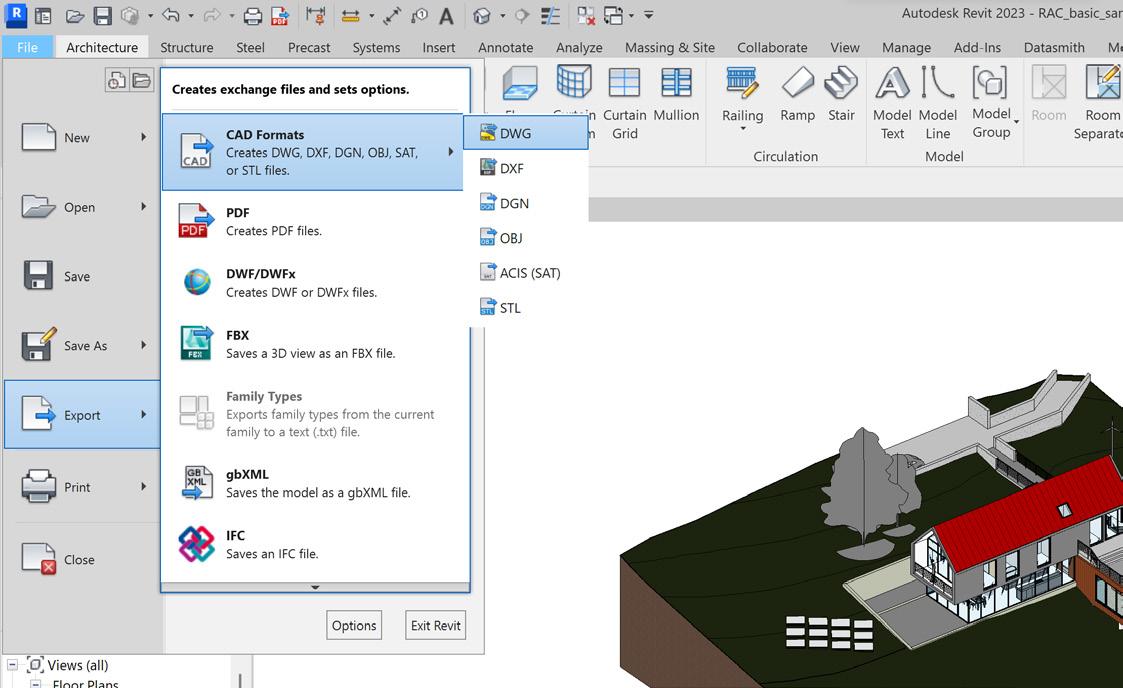The width and height of the screenshot is (1123, 688).
Task: Click the Synchronize and Modify Settings icon
Action: pyautogui.click(x=130, y=16)
